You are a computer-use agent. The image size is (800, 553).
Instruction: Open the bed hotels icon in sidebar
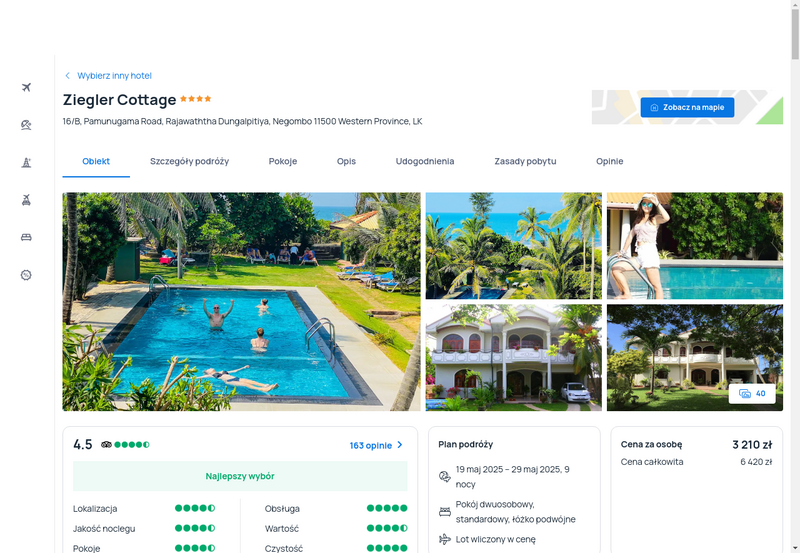[27, 237]
